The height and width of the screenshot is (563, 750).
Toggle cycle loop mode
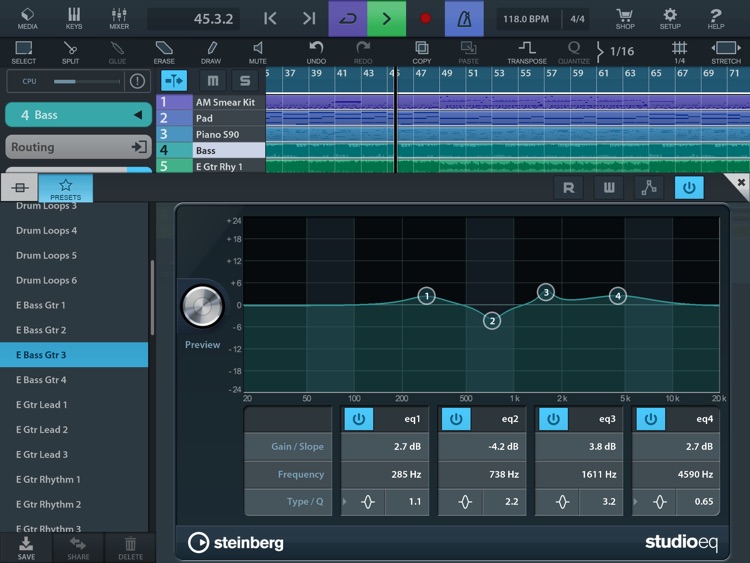pyautogui.click(x=348, y=19)
